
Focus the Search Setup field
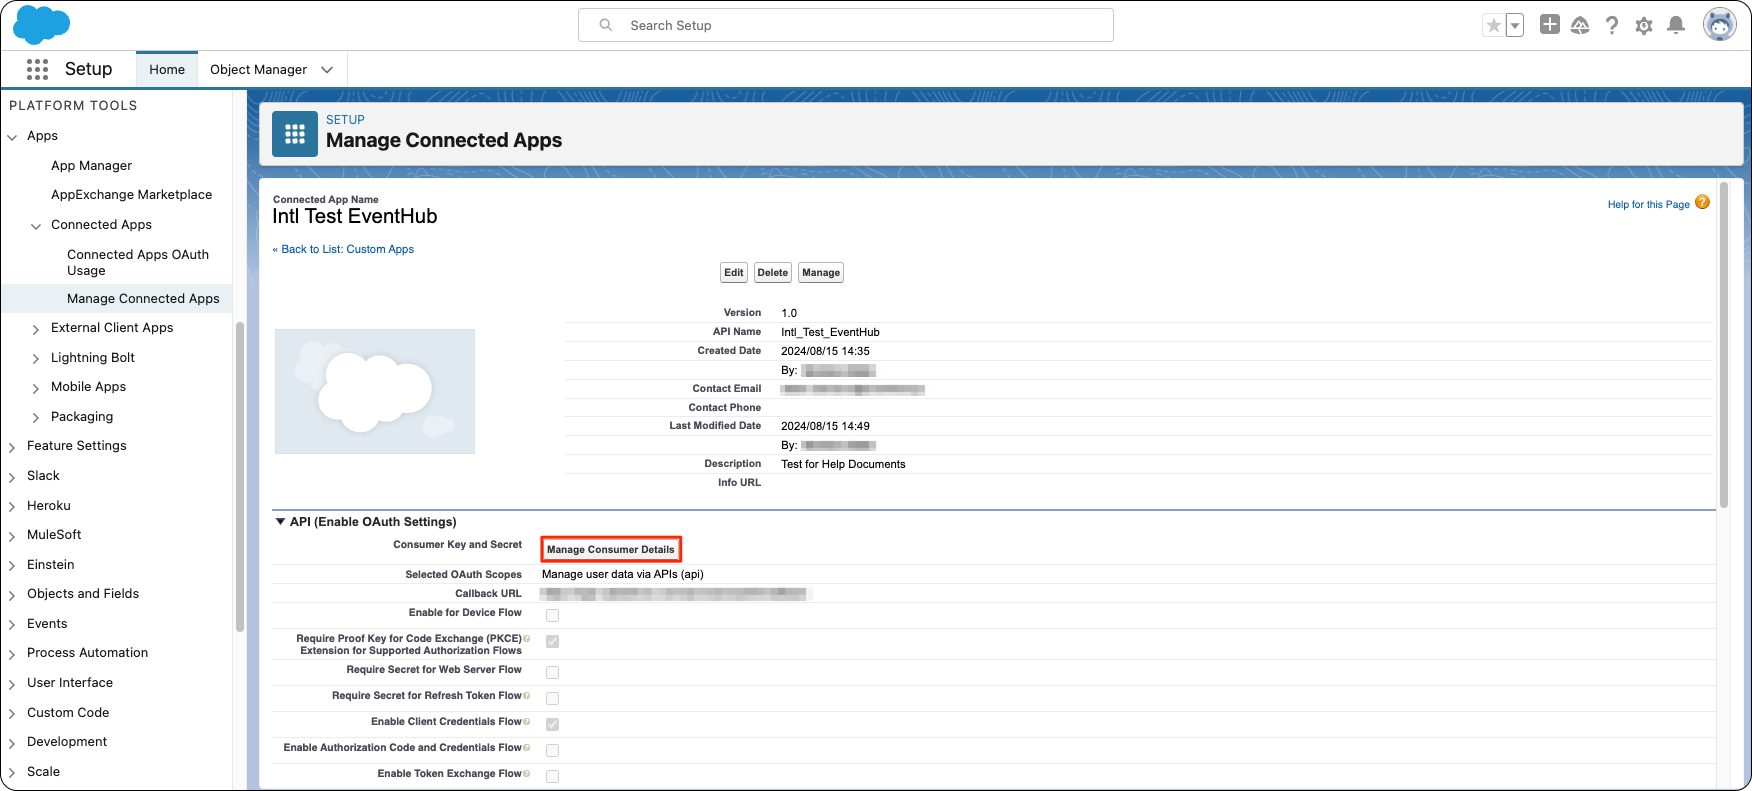click(846, 25)
